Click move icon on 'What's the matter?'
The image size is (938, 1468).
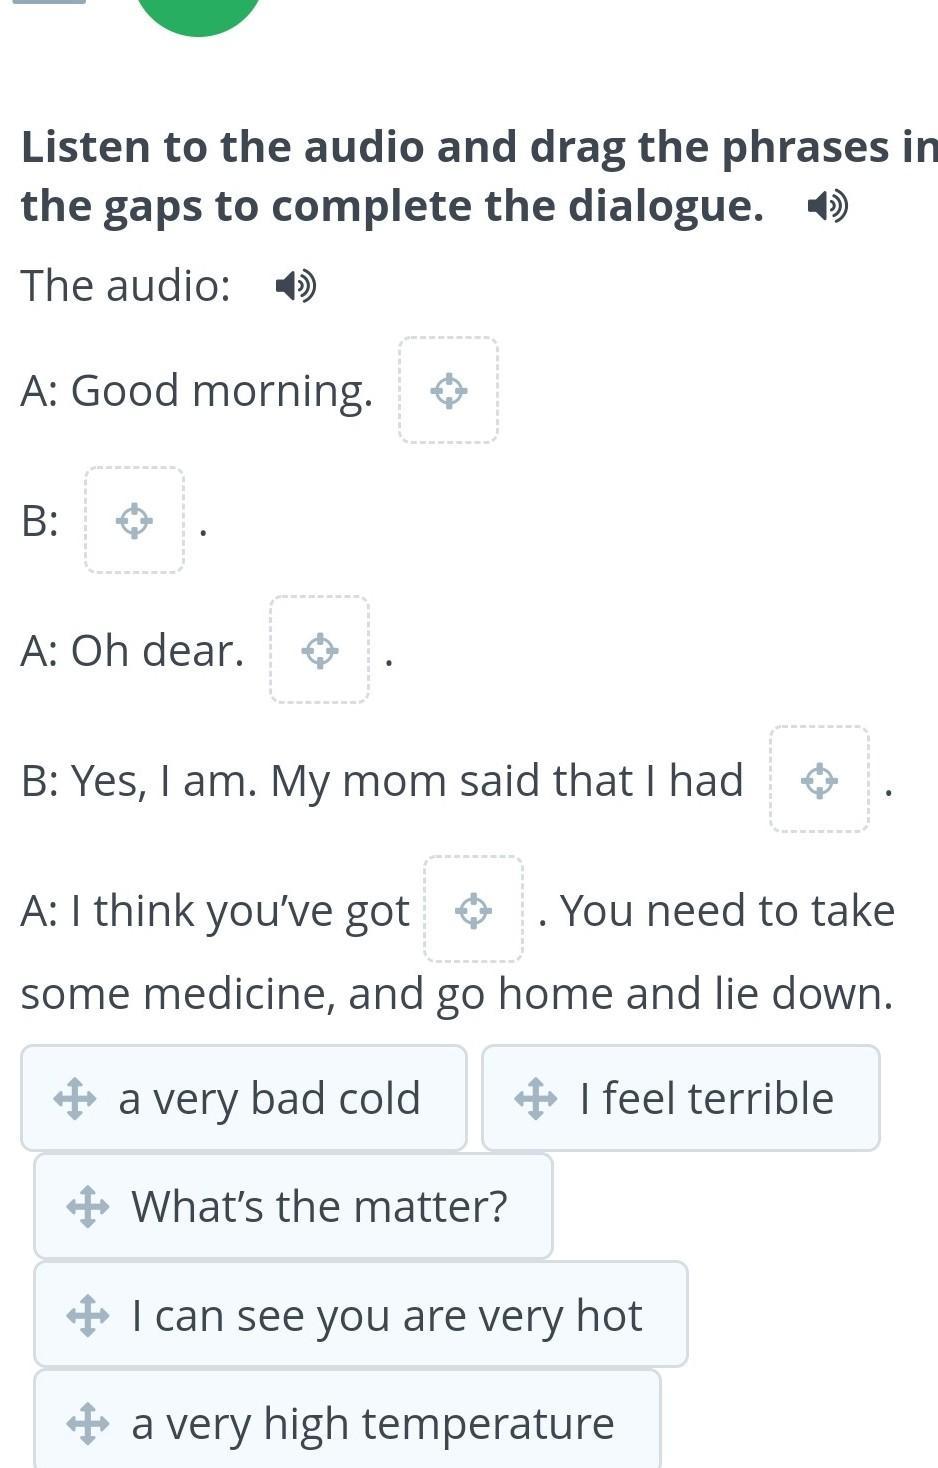(88, 1207)
